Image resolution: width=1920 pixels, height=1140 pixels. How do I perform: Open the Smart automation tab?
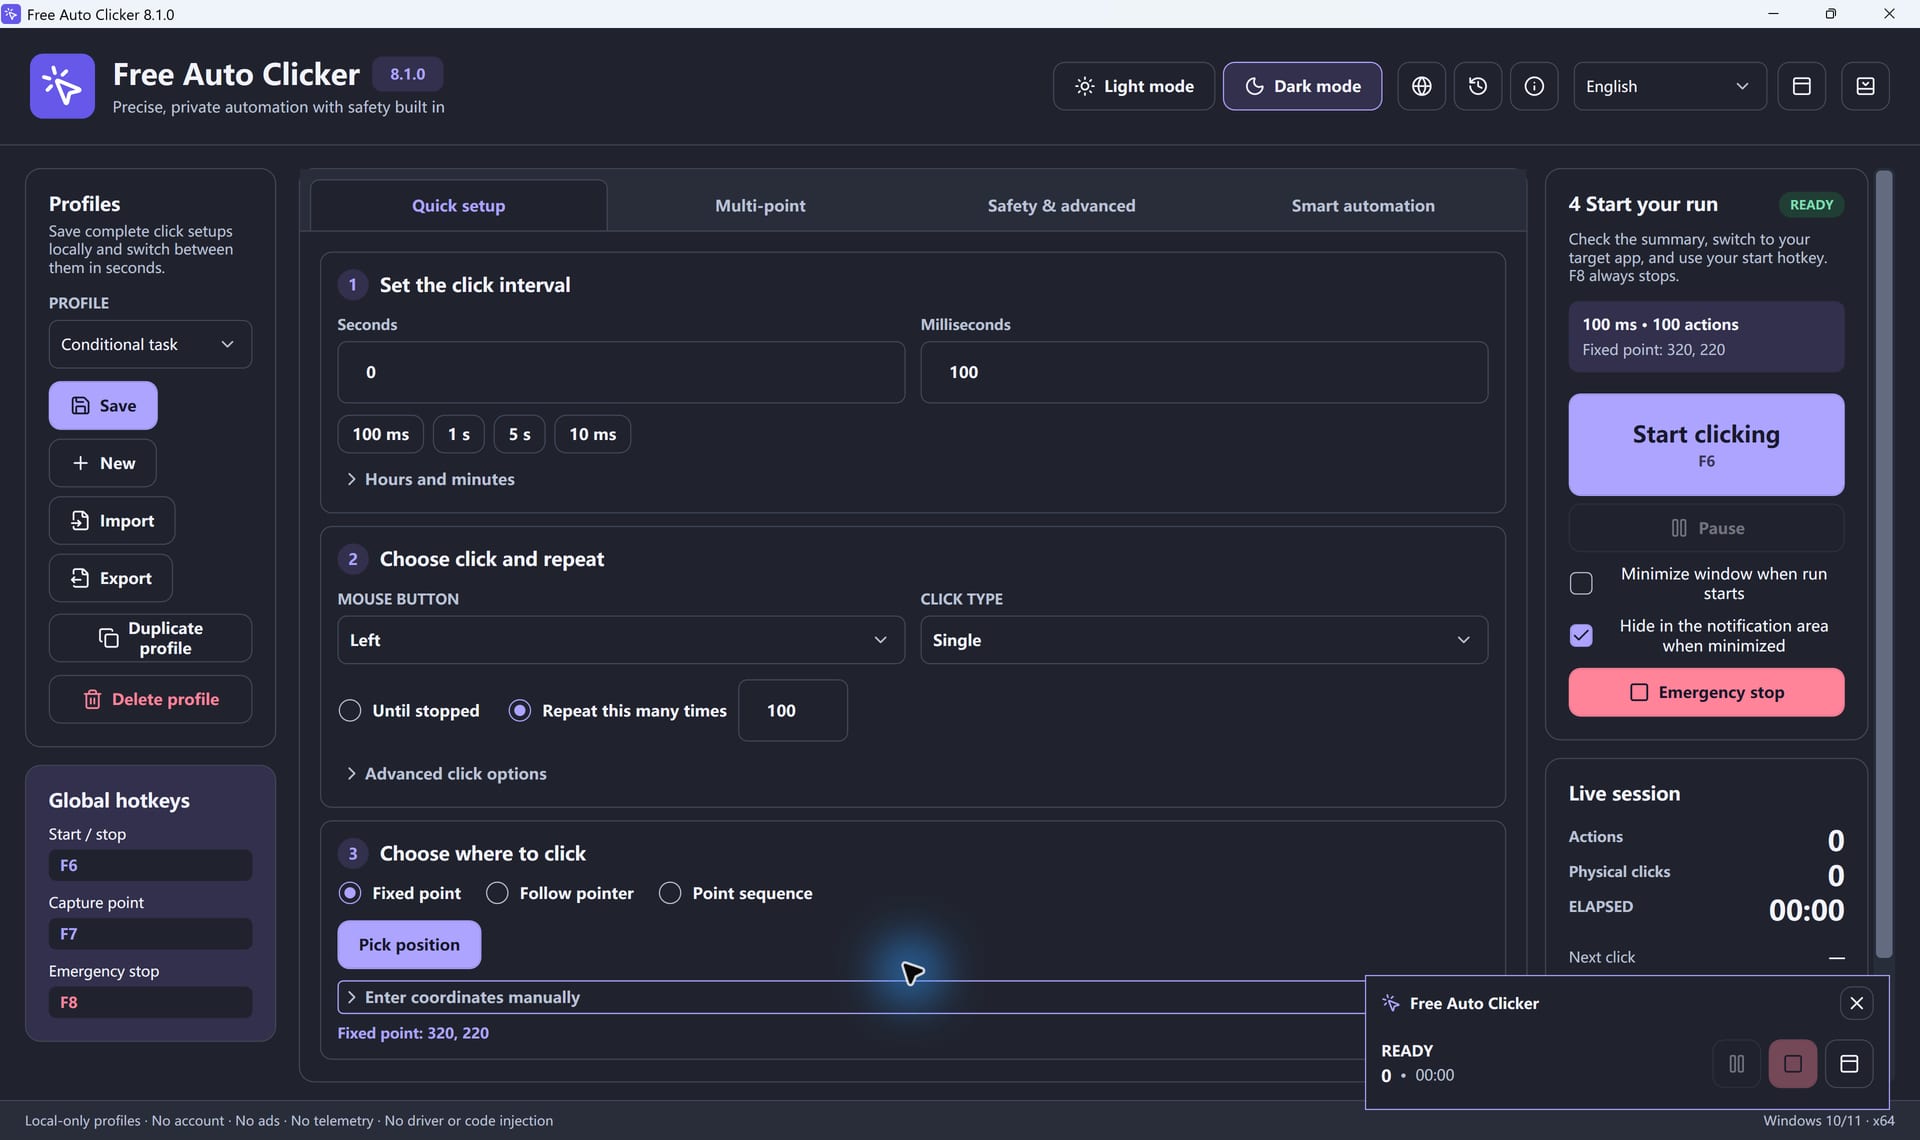(x=1362, y=206)
